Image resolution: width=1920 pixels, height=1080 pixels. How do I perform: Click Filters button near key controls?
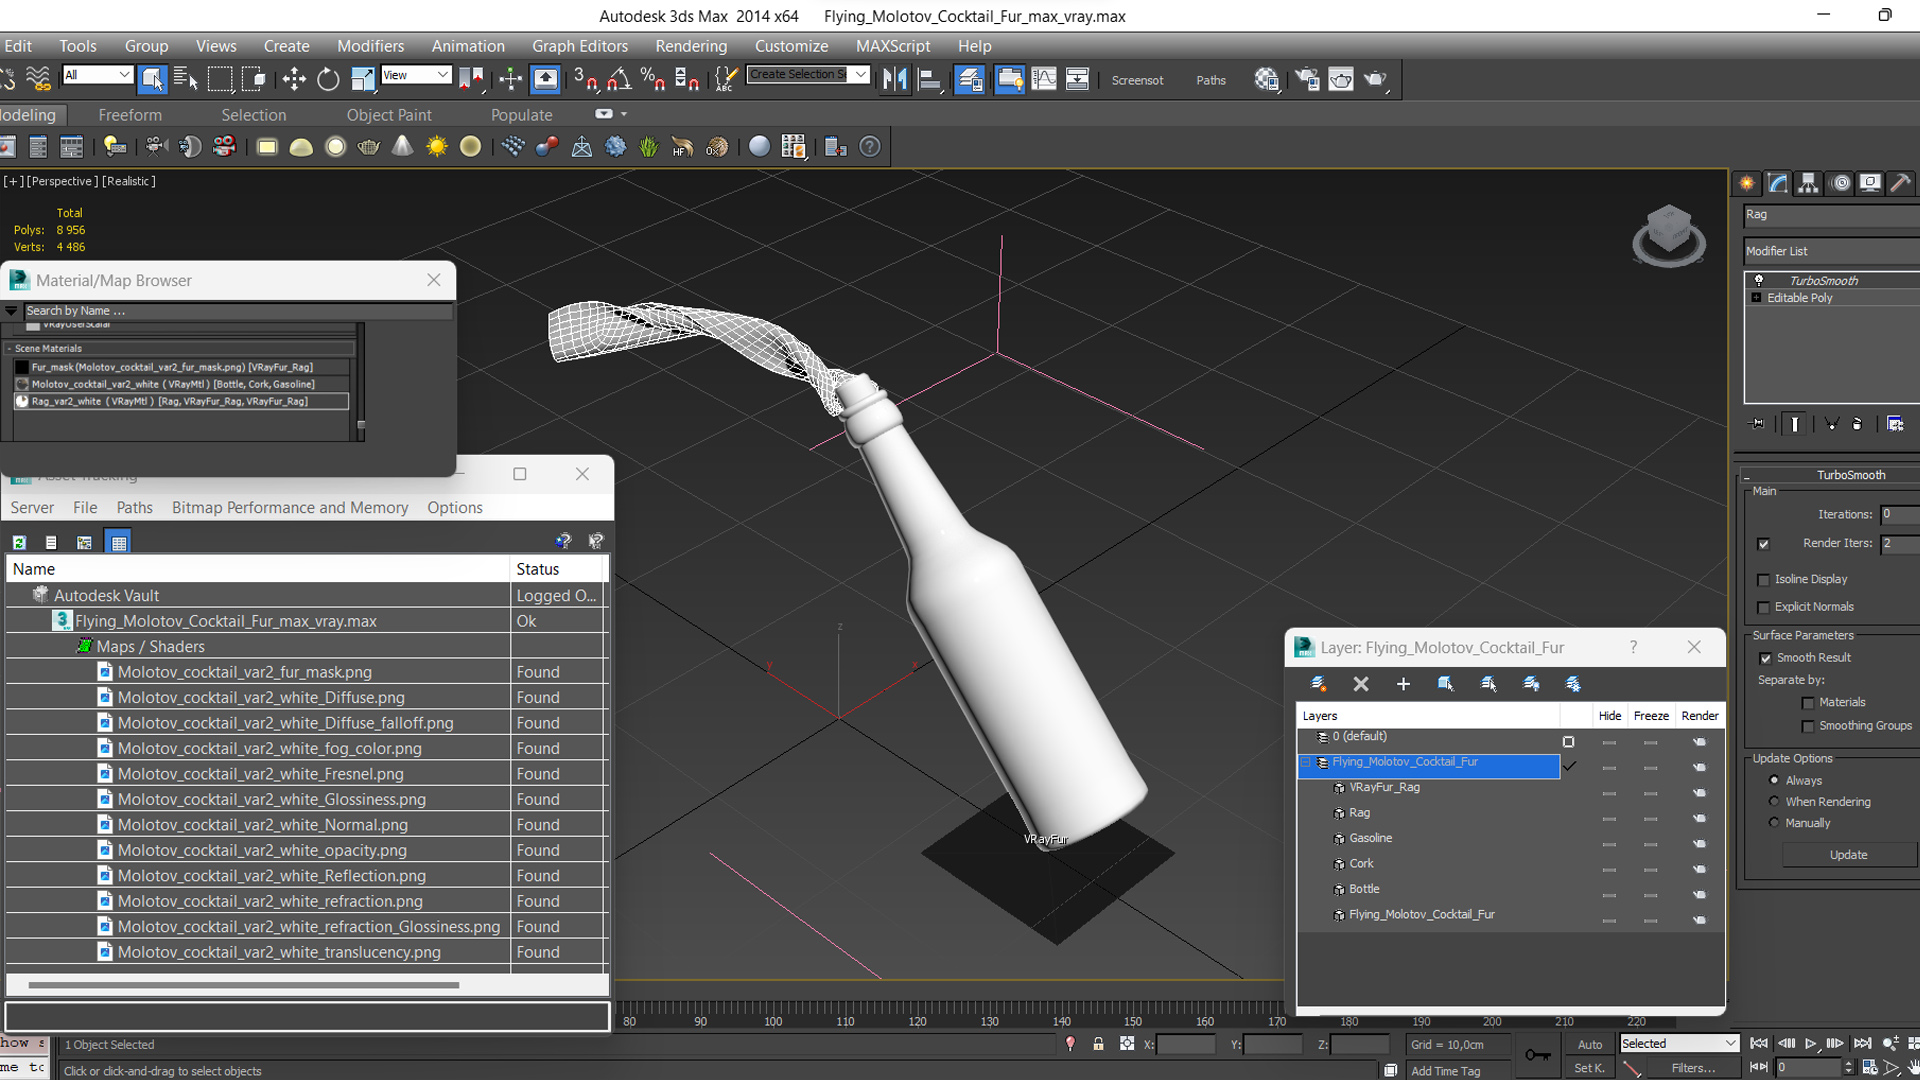tap(1693, 1068)
